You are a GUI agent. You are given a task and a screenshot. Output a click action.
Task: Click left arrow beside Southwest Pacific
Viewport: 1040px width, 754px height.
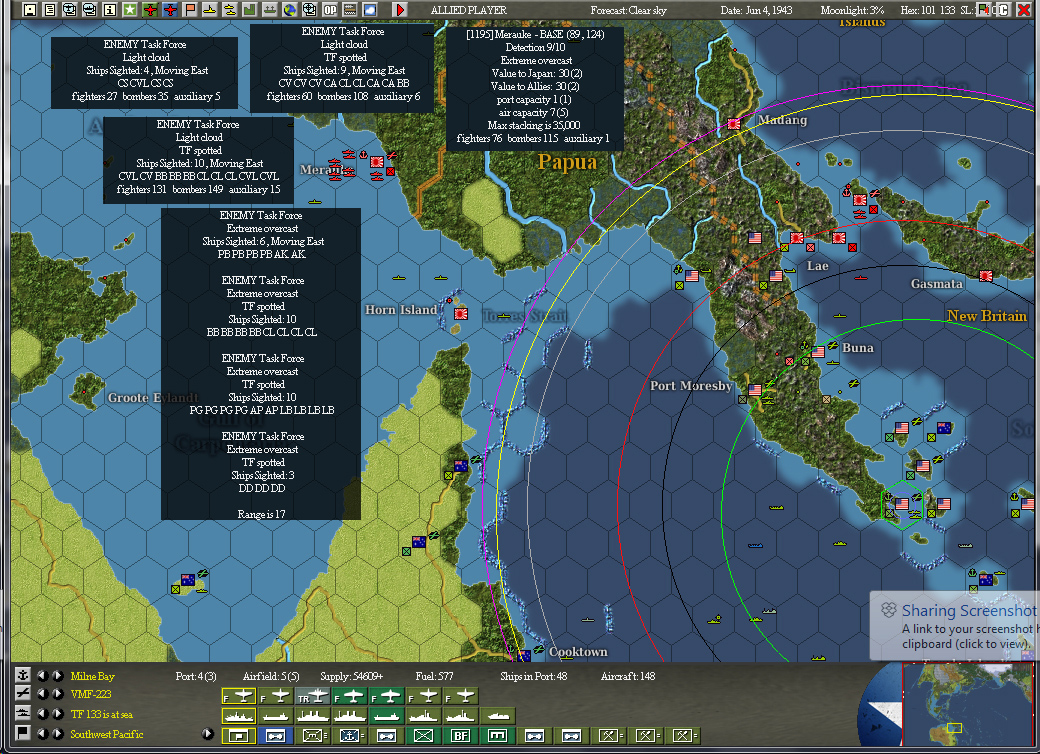(x=42, y=734)
